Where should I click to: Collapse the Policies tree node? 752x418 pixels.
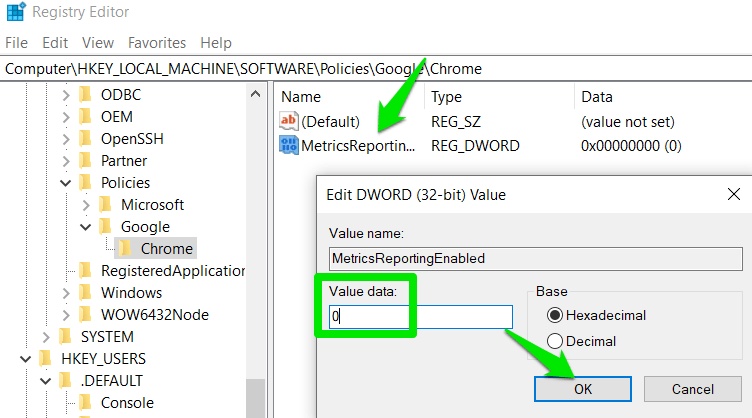(66, 182)
